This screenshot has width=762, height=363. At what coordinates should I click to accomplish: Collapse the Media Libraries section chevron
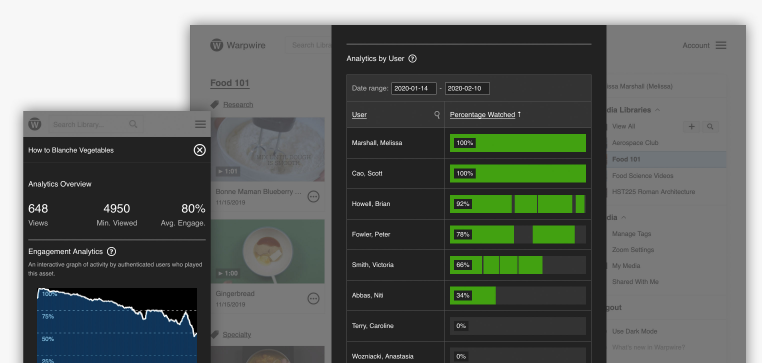pos(658,110)
